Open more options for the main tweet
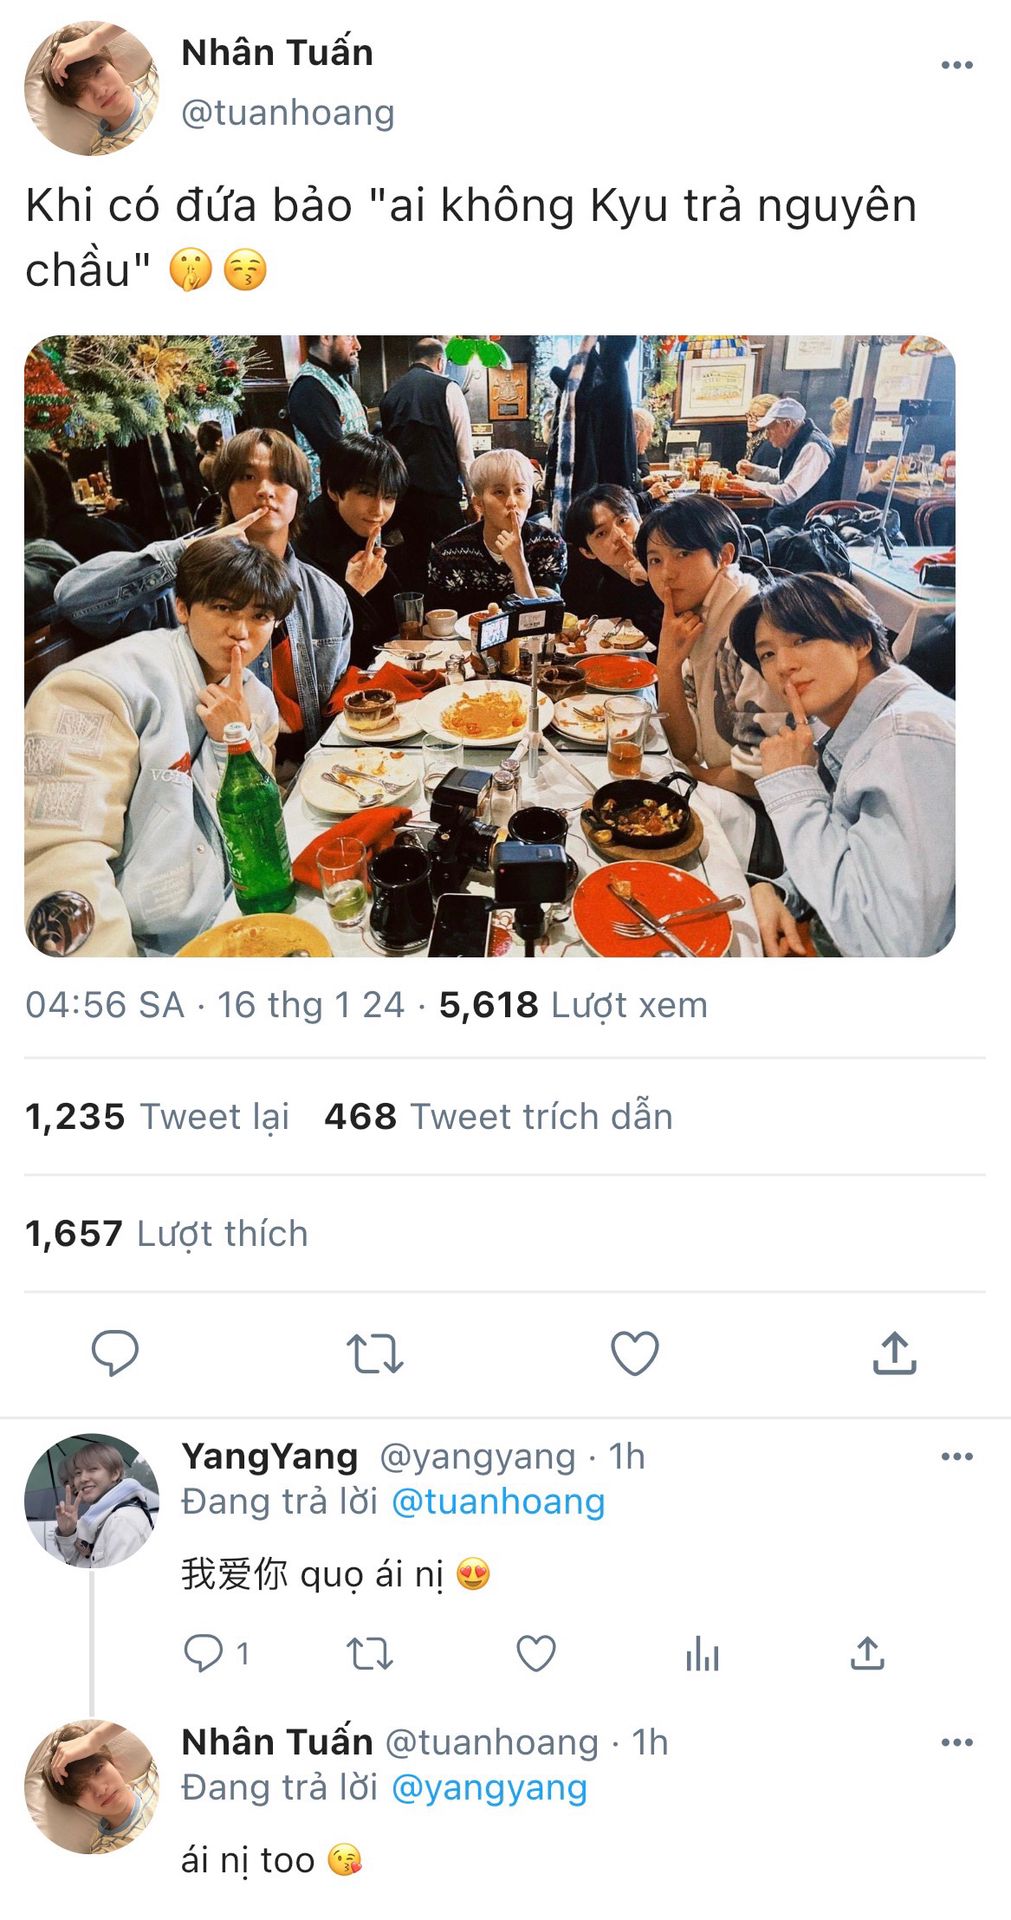The height and width of the screenshot is (1920, 1011). click(957, 66)
